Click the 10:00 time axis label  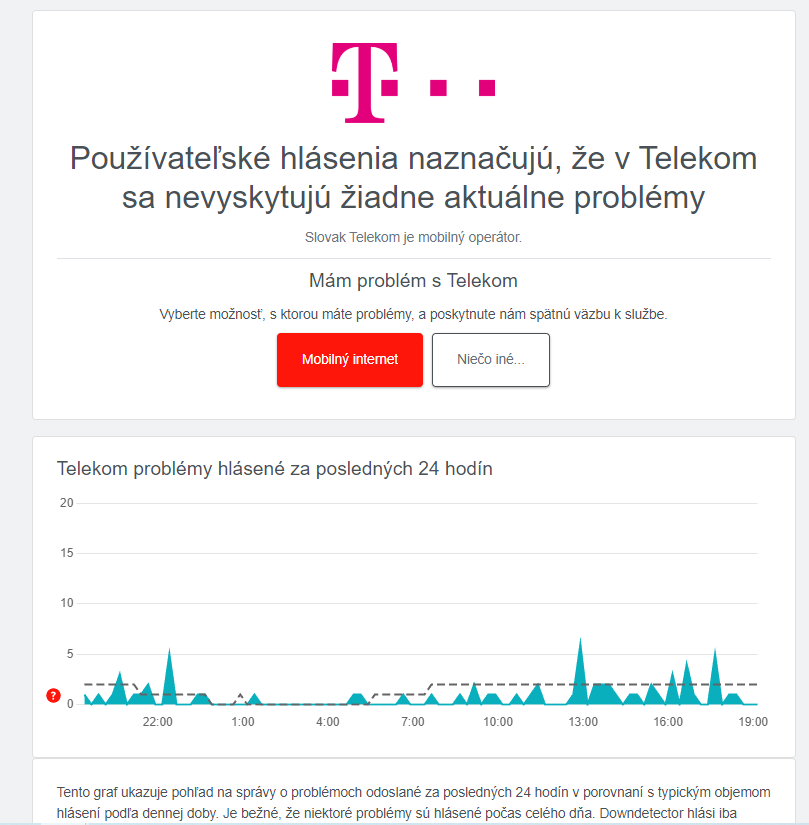pyautogui.click(x=498, y=722)
